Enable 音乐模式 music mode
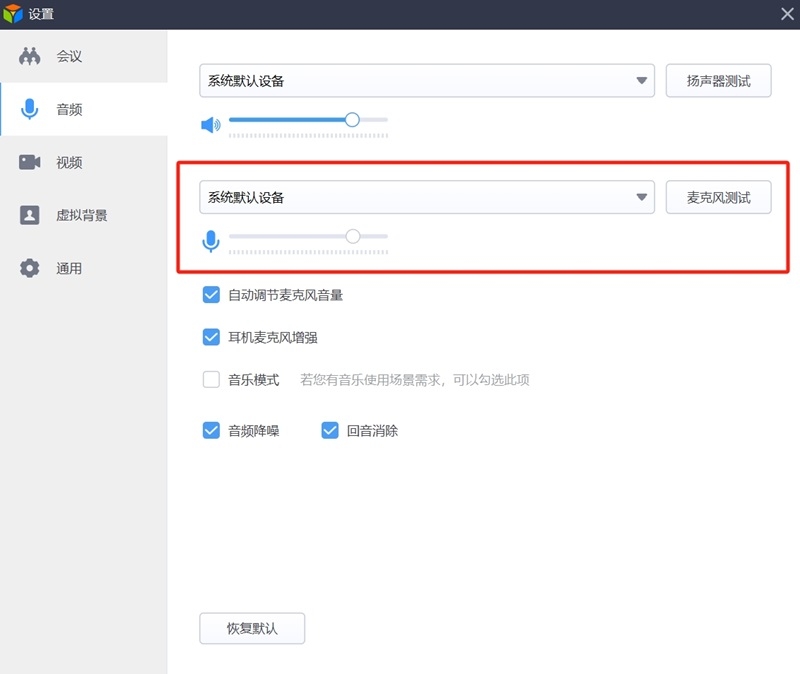The width and height of the screenshot is (800, 674). (211, 379)
